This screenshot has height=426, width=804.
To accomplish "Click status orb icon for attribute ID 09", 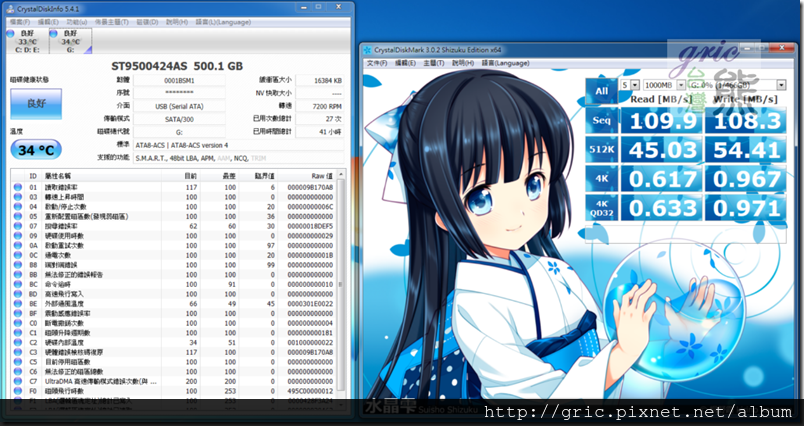I will click(x=18, y=236).
